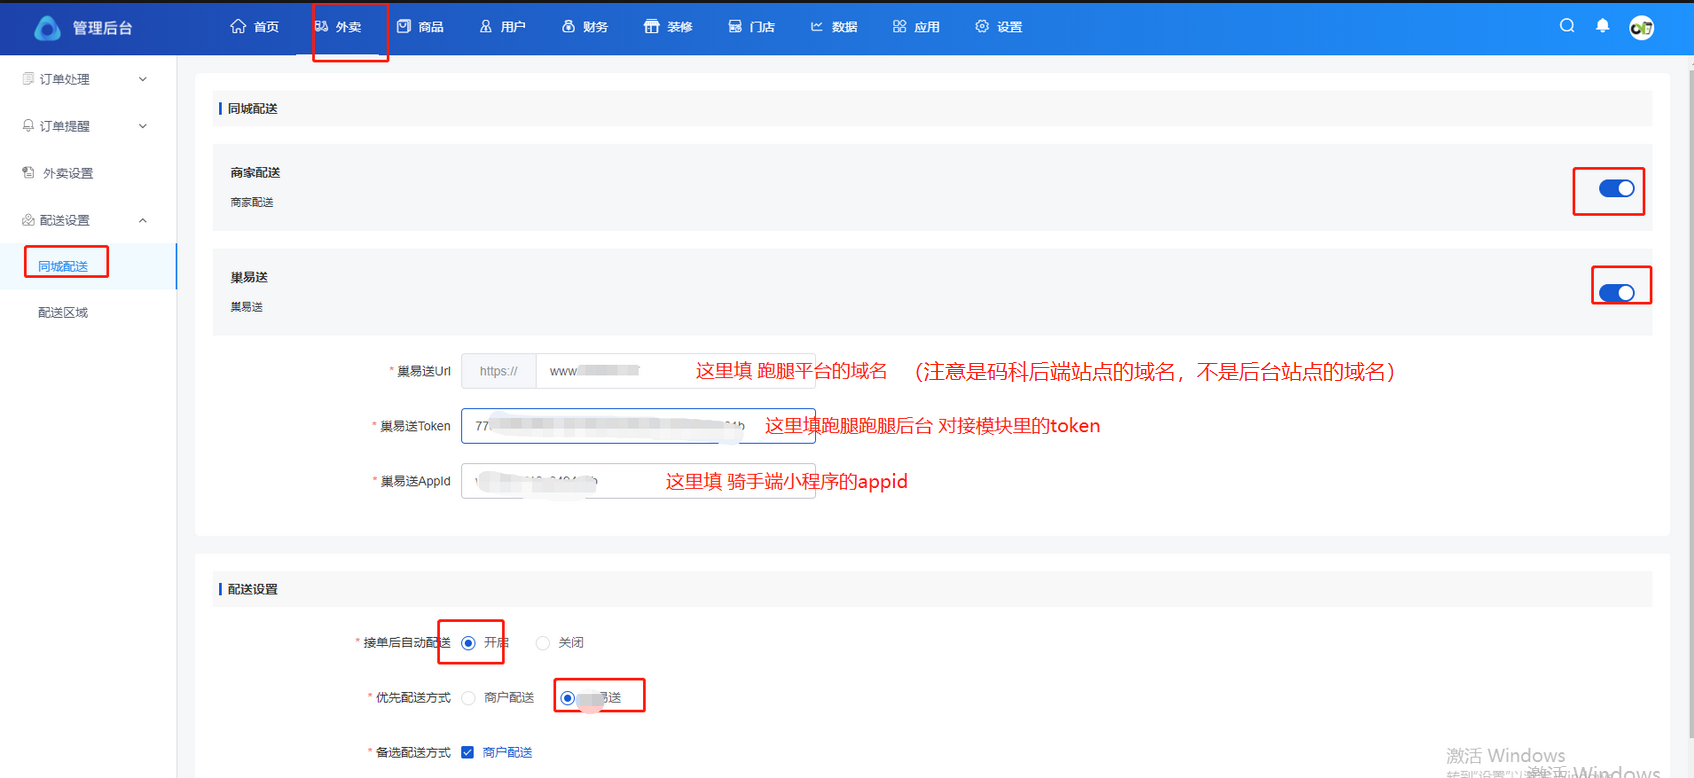This screenshot has width=1694, height=778.
Task: Click the 设置 gear icon
Action: (x=982, y=26)
